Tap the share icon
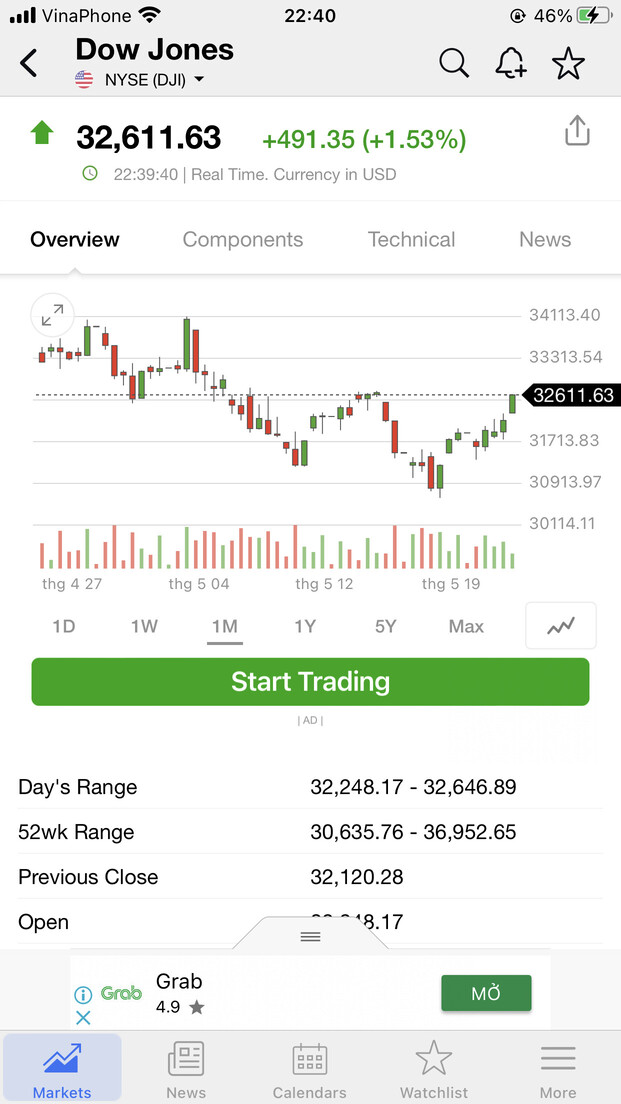Viewport: 621px width, 1104px height. point(577,132)
